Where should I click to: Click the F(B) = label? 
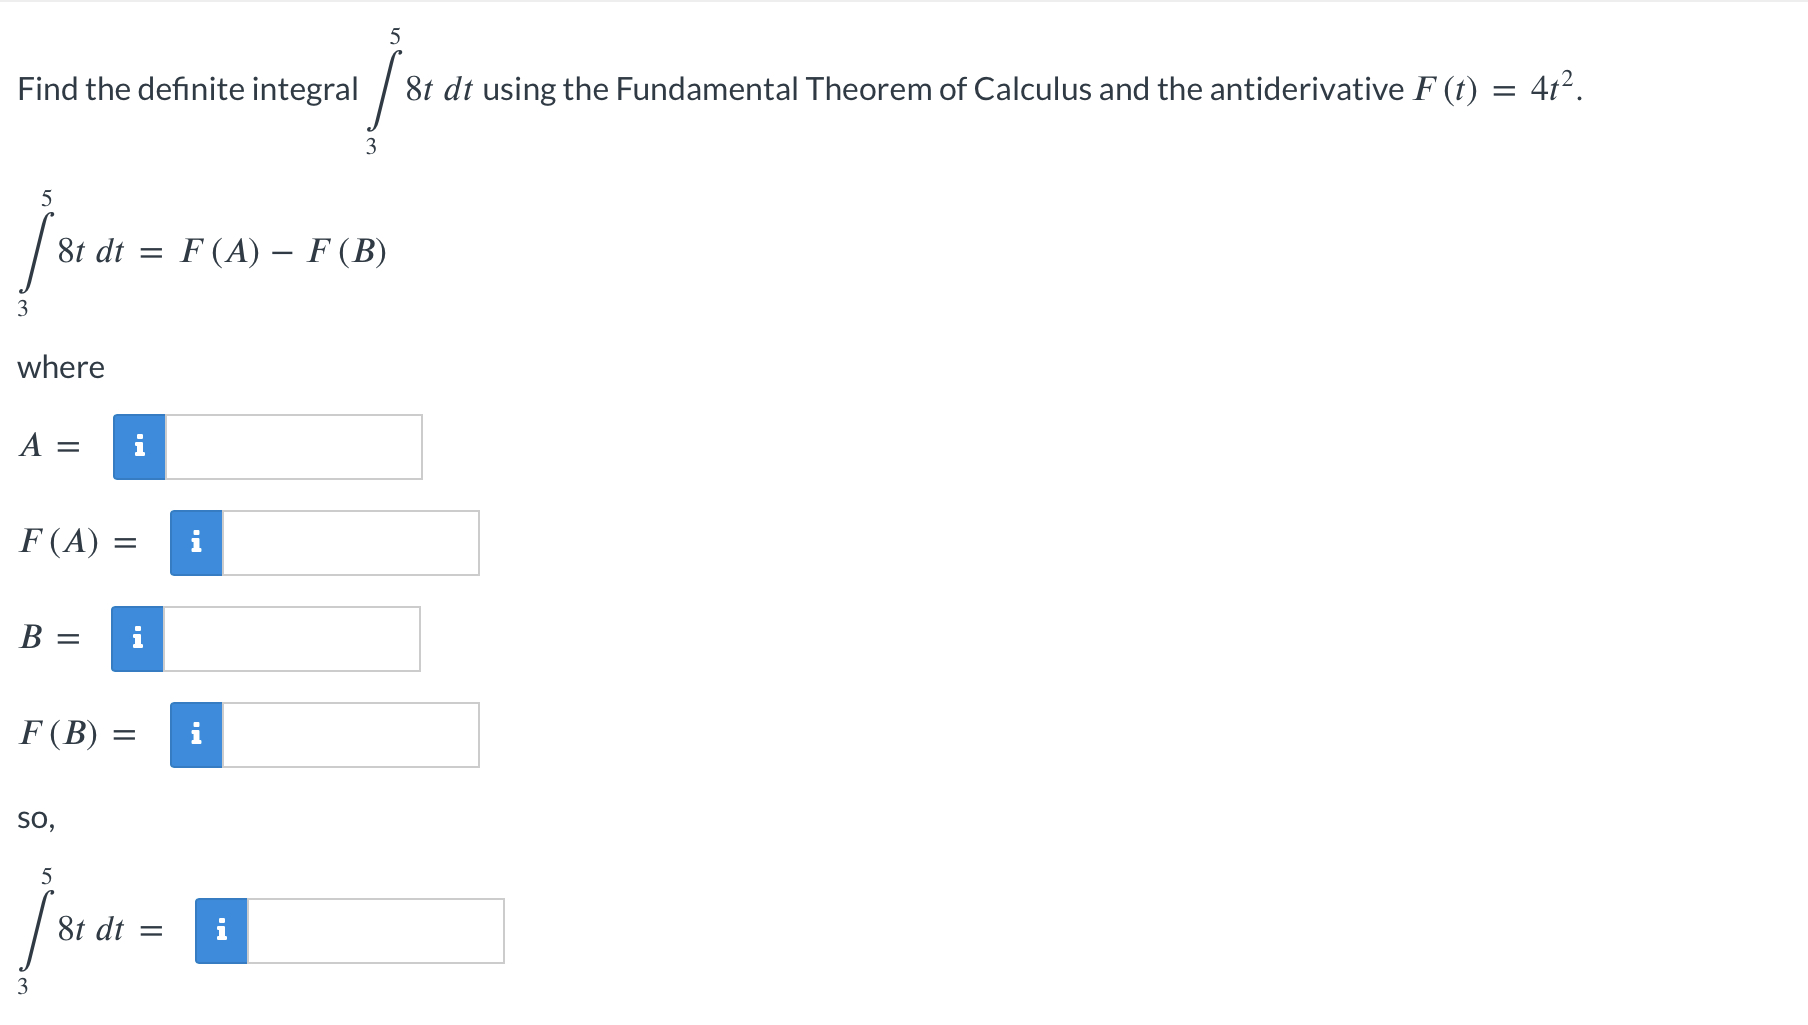click(x=75, y=735)
